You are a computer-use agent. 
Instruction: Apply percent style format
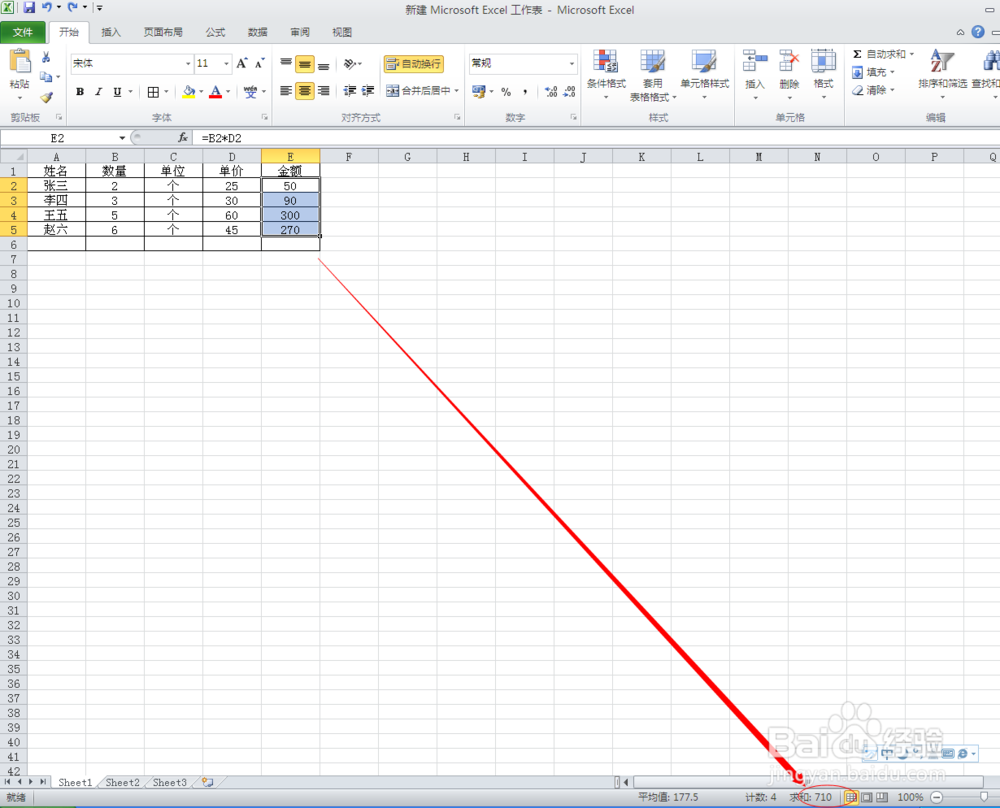pos(506,92)
